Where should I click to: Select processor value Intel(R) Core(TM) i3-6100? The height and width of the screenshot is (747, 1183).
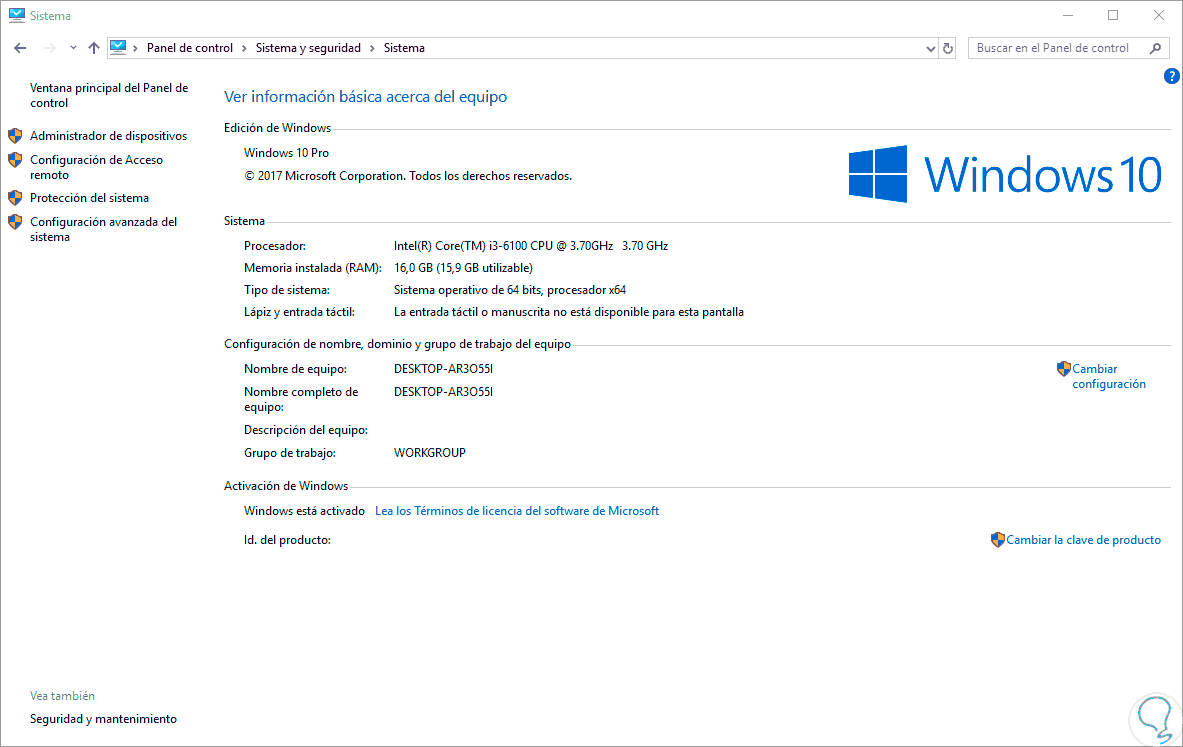click(x=530, y=246)
